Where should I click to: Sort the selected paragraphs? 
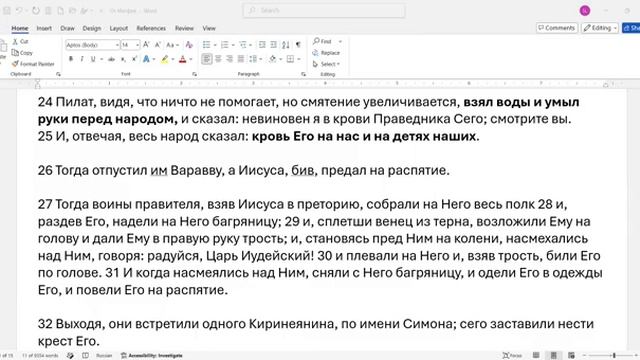pyautogui.click(x=286, y=44)
